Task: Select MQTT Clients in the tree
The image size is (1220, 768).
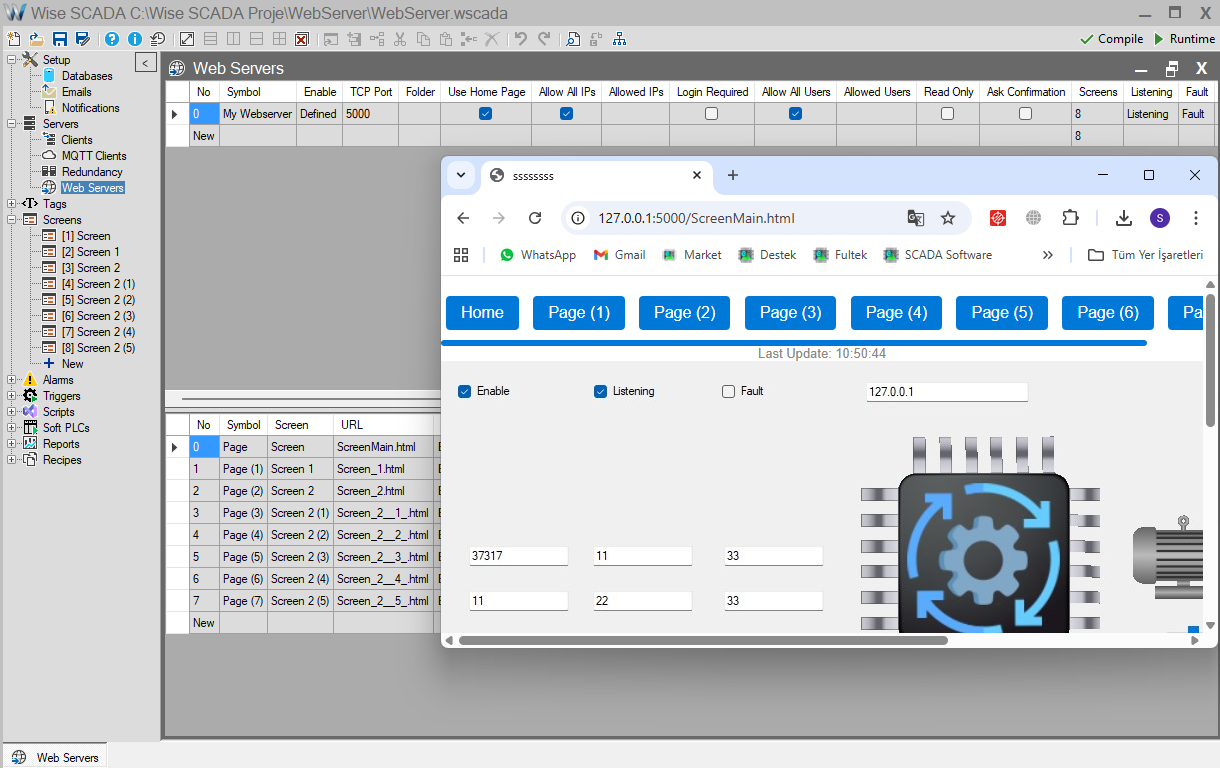Action: (93, 156)
